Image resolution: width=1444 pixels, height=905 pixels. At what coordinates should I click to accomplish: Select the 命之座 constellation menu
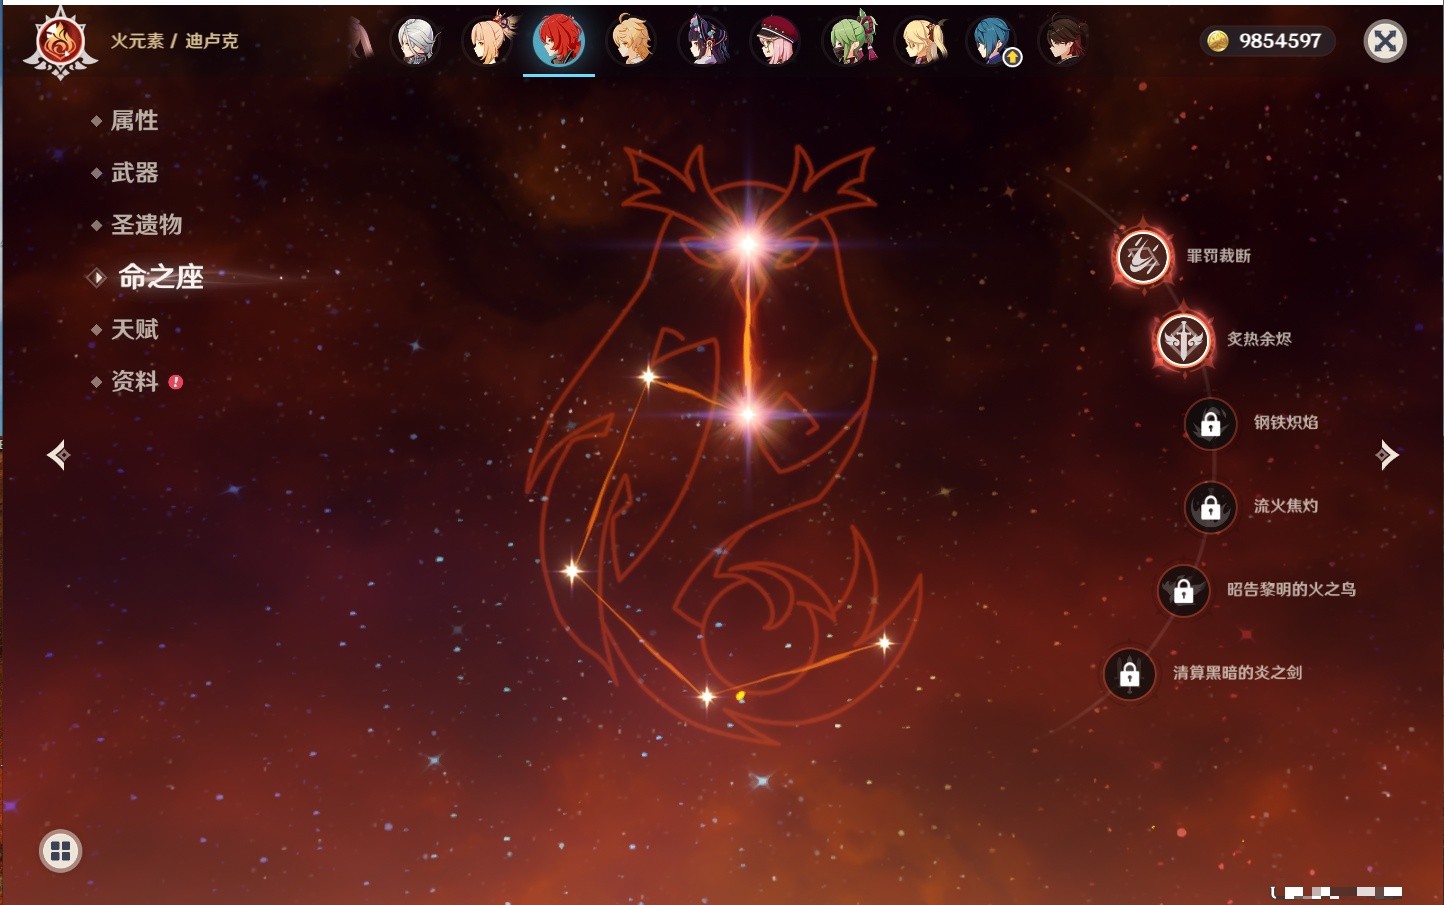coord(160,277)
